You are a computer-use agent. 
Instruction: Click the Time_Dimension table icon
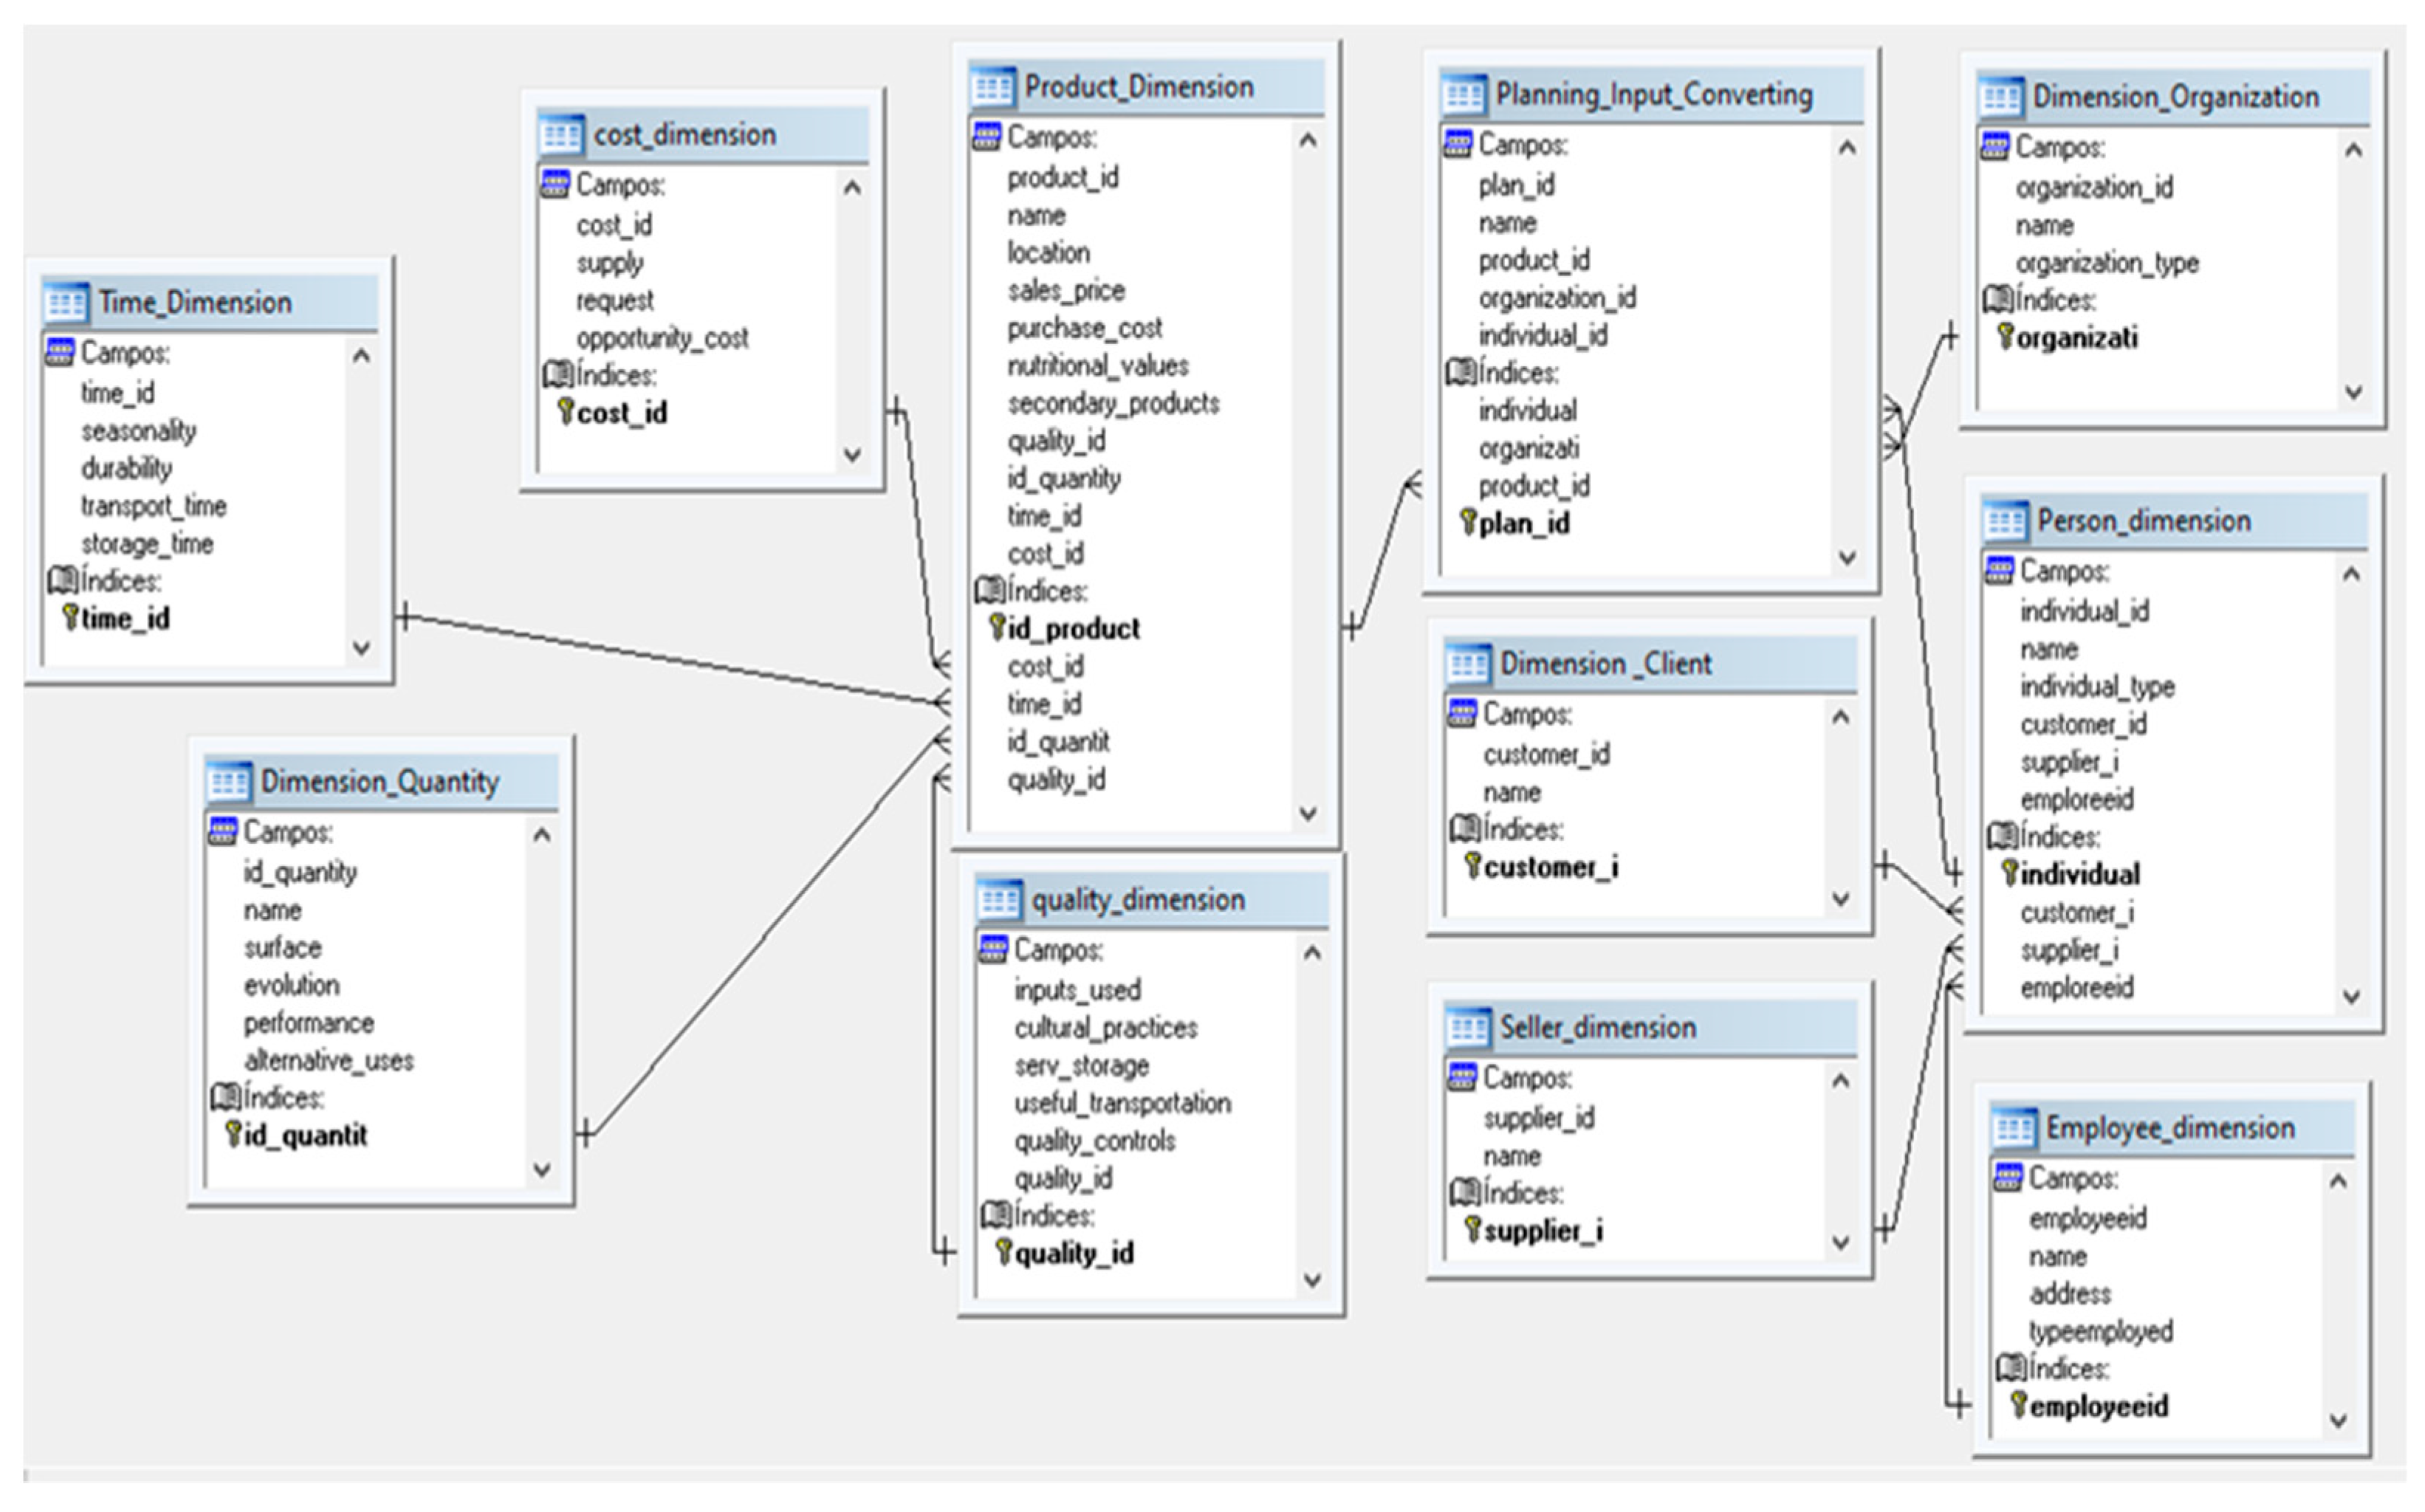66,302
